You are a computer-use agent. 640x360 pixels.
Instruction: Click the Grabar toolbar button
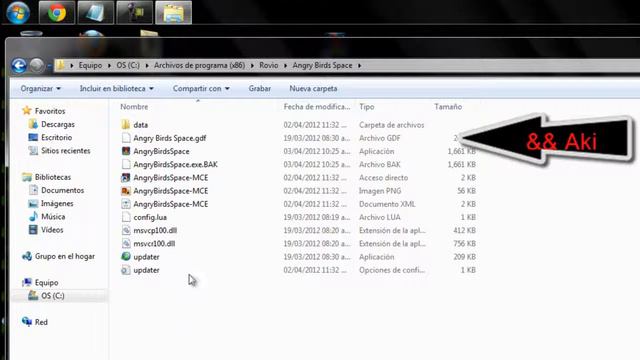[x=260, y=89]
